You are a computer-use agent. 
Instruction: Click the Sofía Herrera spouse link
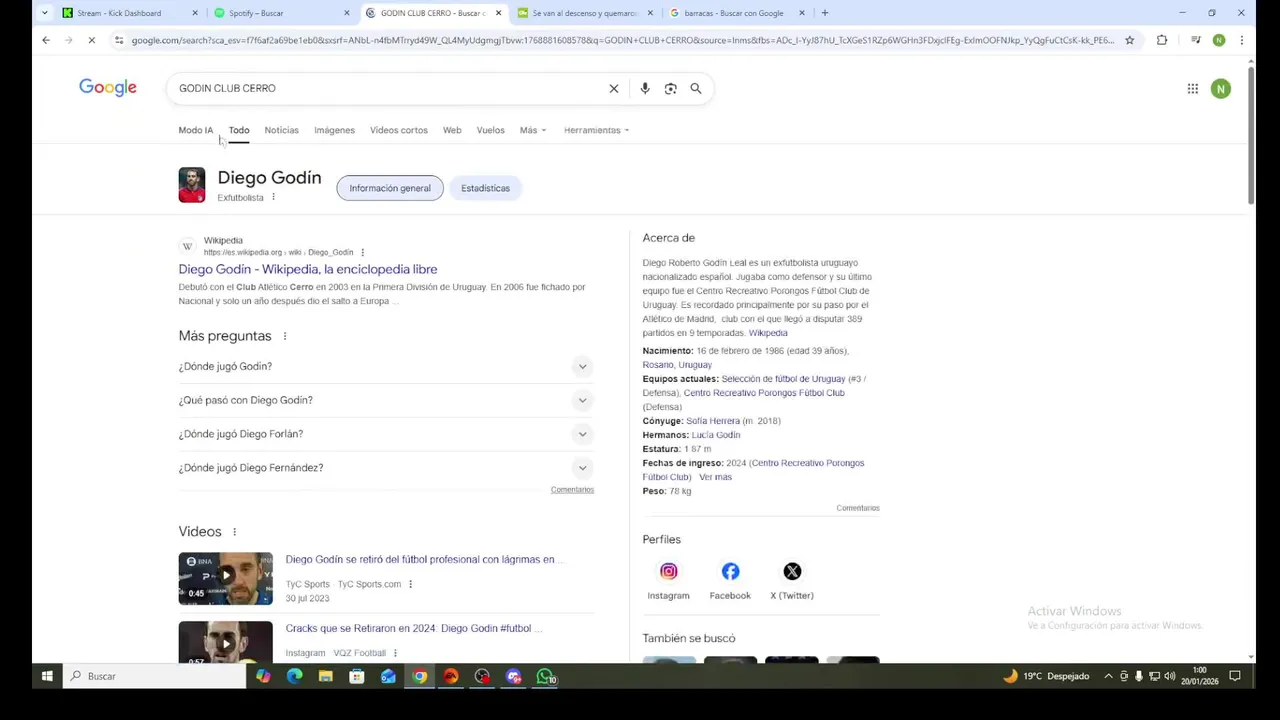pos(713,421)
